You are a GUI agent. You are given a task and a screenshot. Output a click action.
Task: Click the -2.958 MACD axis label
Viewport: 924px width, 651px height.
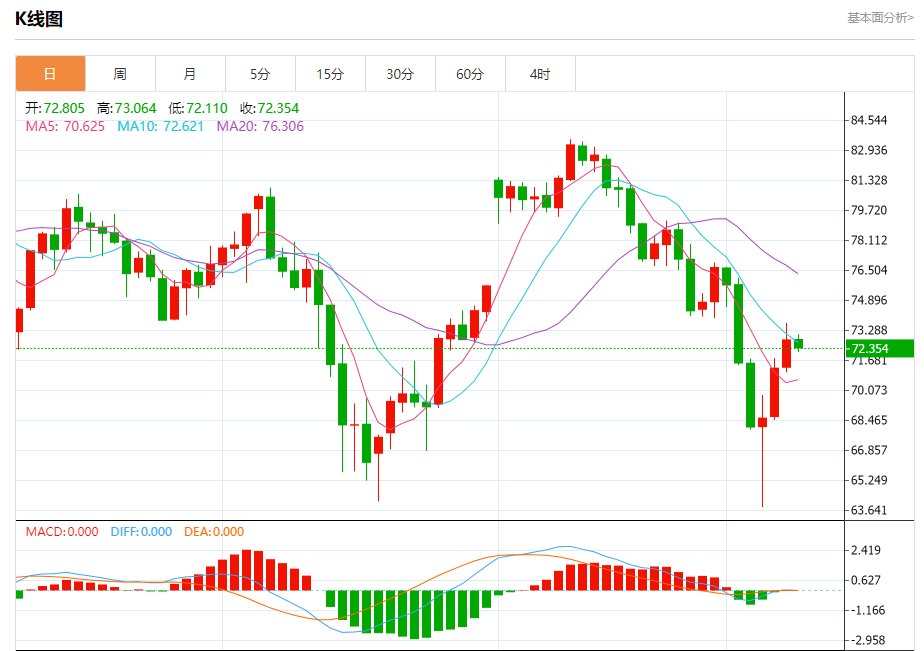click(x=867, y=640)
